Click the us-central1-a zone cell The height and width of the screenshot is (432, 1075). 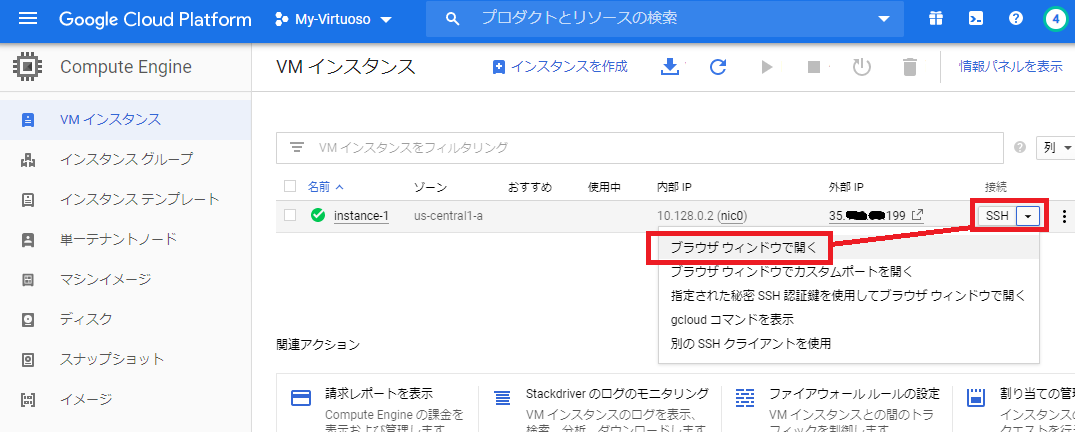448,216
